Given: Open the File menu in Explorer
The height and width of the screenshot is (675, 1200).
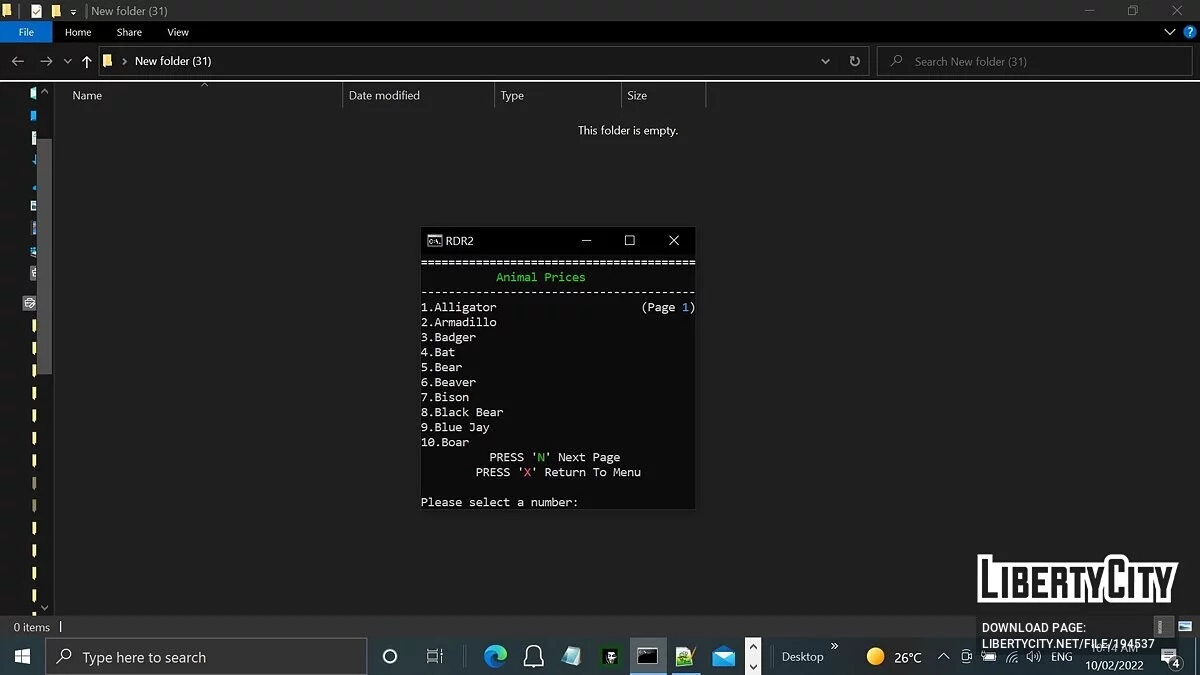Looking at the screenshot, I should tap(26, 32).
